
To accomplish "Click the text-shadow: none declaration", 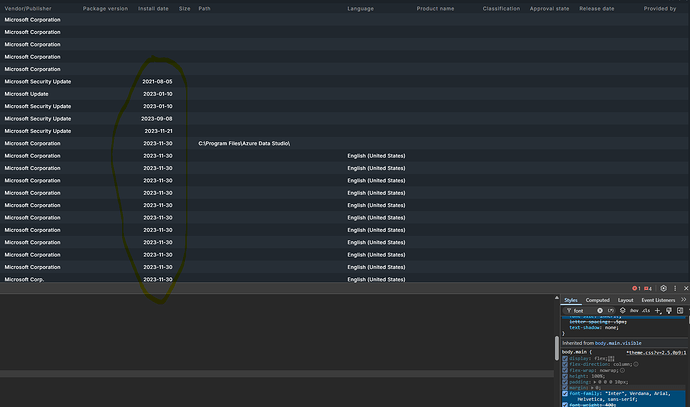I will click(594, 327).
